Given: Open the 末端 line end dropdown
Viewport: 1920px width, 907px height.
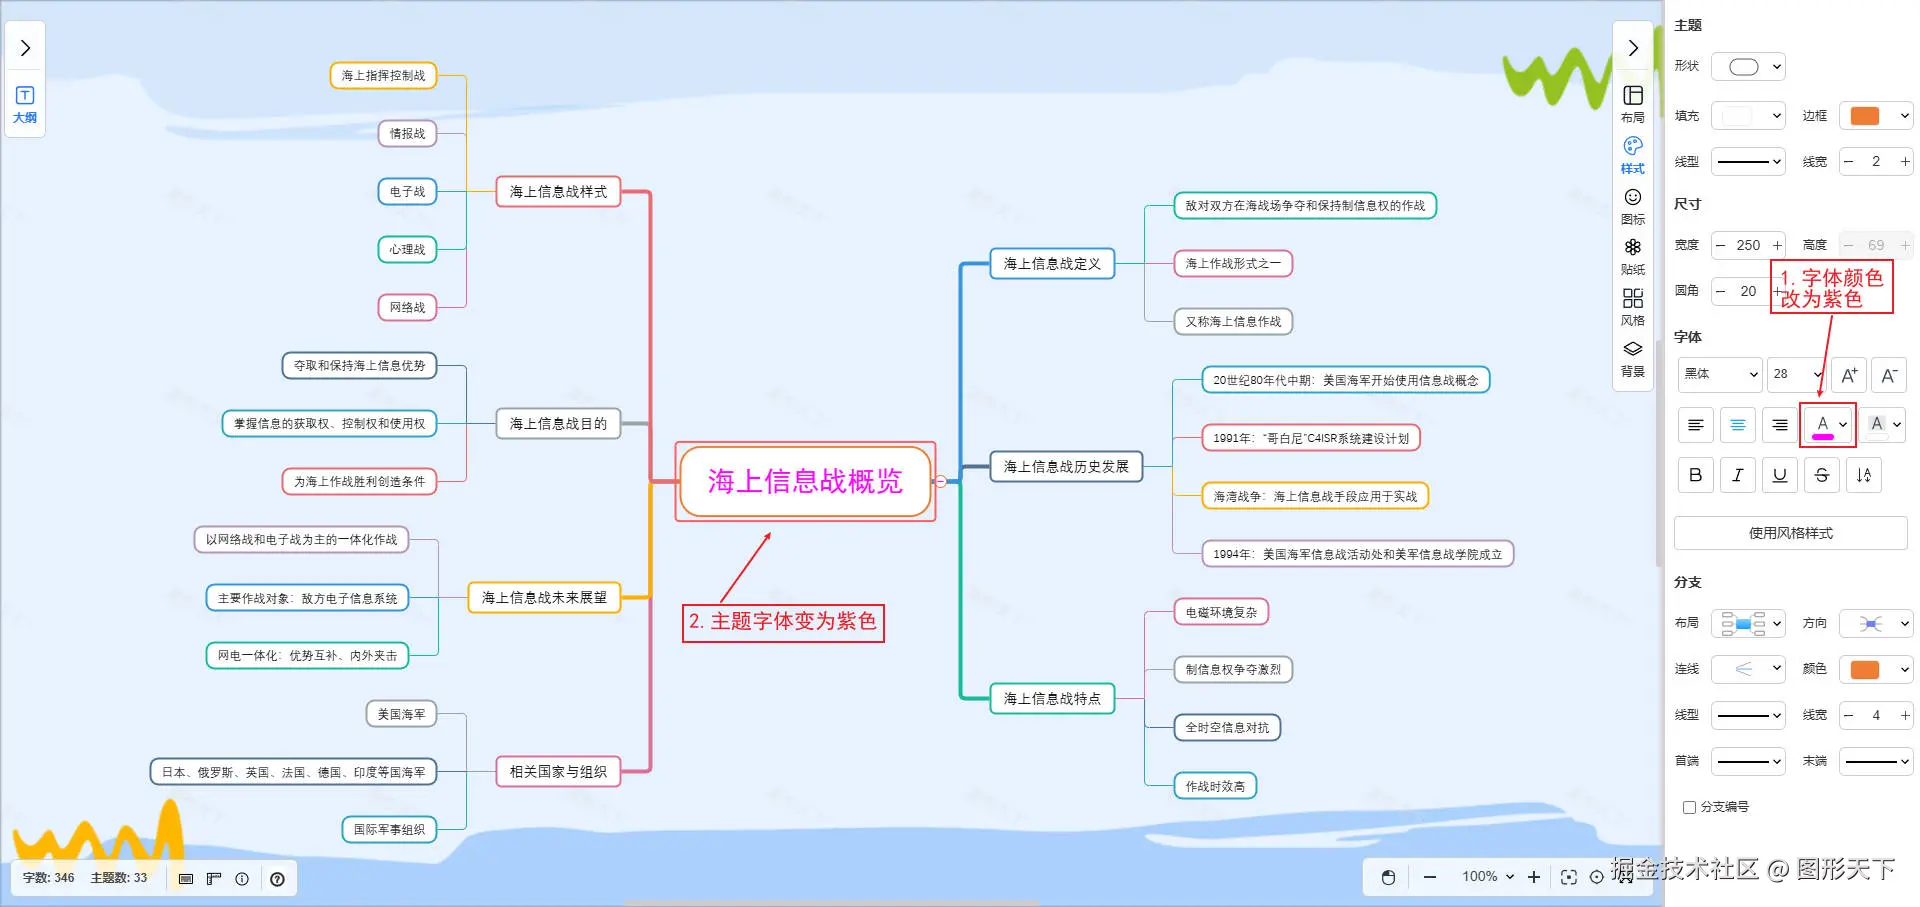Looking at the screenshot, I should click(x=1876, y=761).
